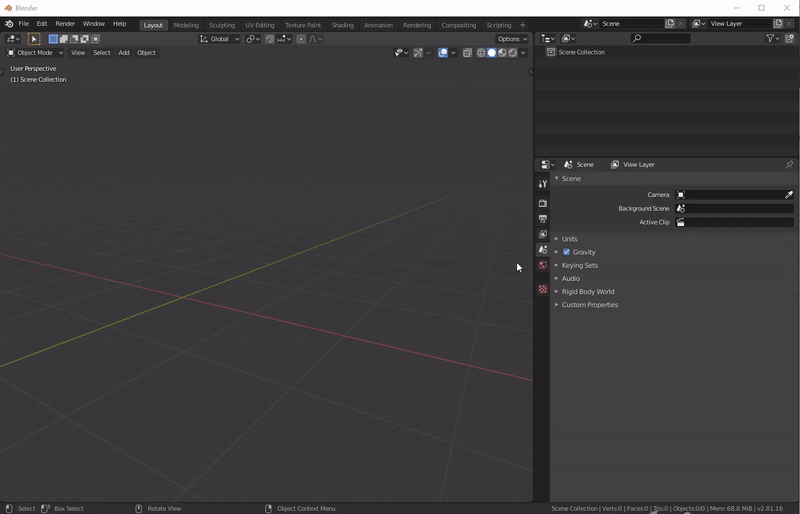Click New Scene icon beside Scene field
The width and height of the screenshot is (800, 514).
670,23
